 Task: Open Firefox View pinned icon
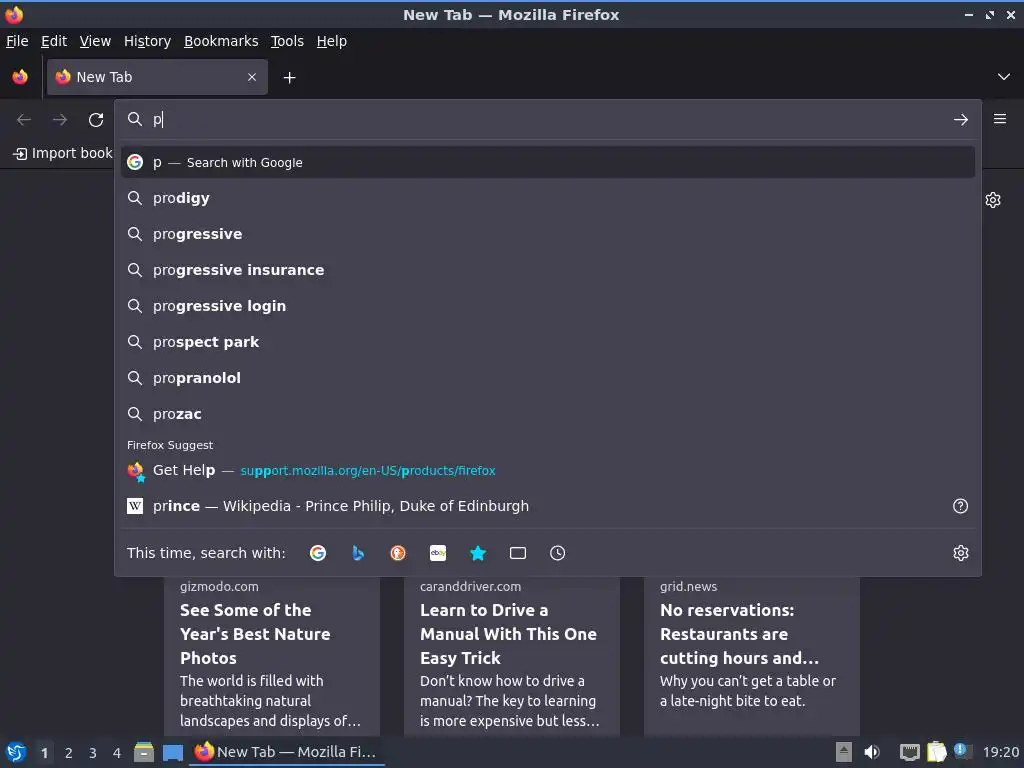(20, 77)
